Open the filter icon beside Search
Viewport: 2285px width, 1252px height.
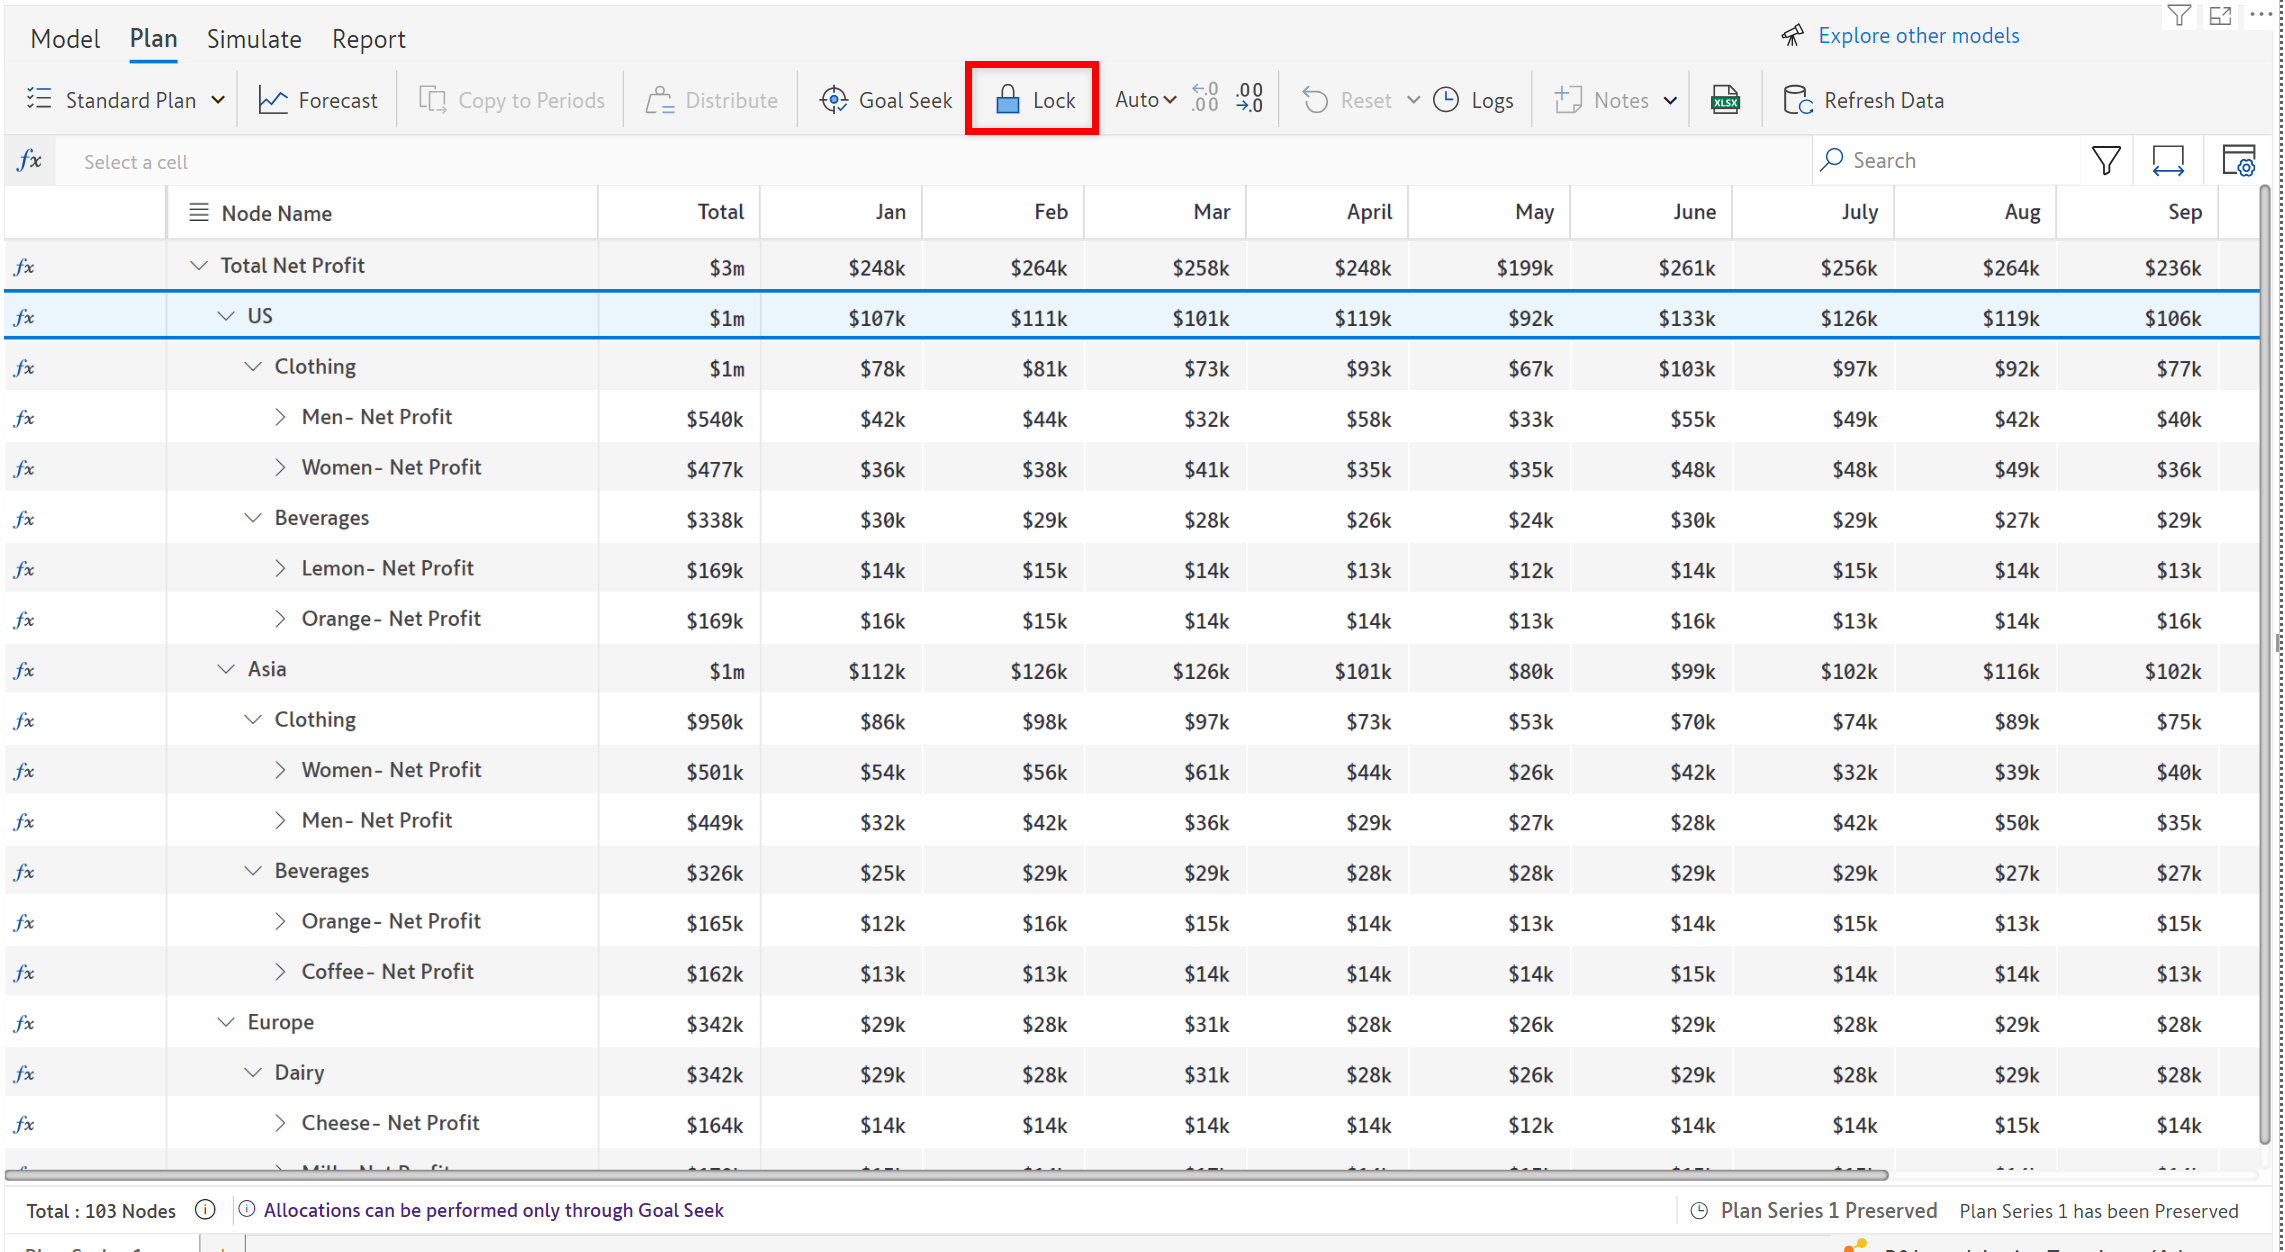(x=2106, y=161)
